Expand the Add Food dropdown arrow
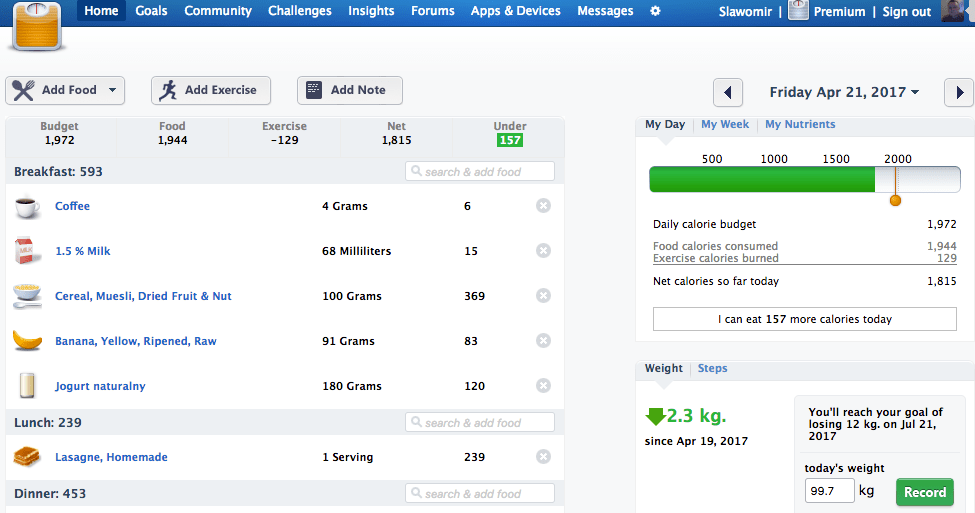 click(112, 90)
